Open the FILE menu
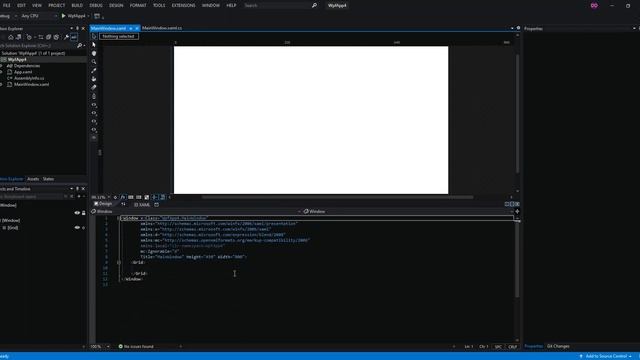Viewport: 640px width, 360px height. (6, 5)
